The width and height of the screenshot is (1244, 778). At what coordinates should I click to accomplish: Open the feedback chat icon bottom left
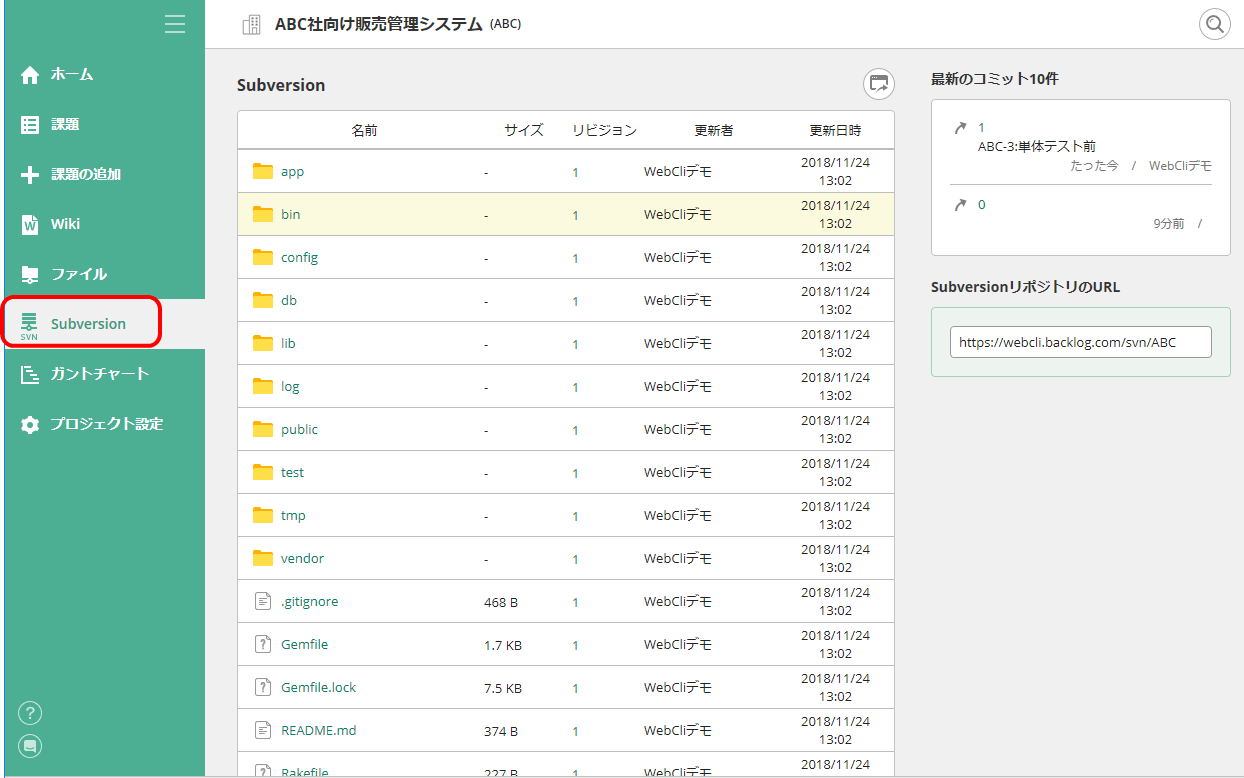(x=29, y=745)
